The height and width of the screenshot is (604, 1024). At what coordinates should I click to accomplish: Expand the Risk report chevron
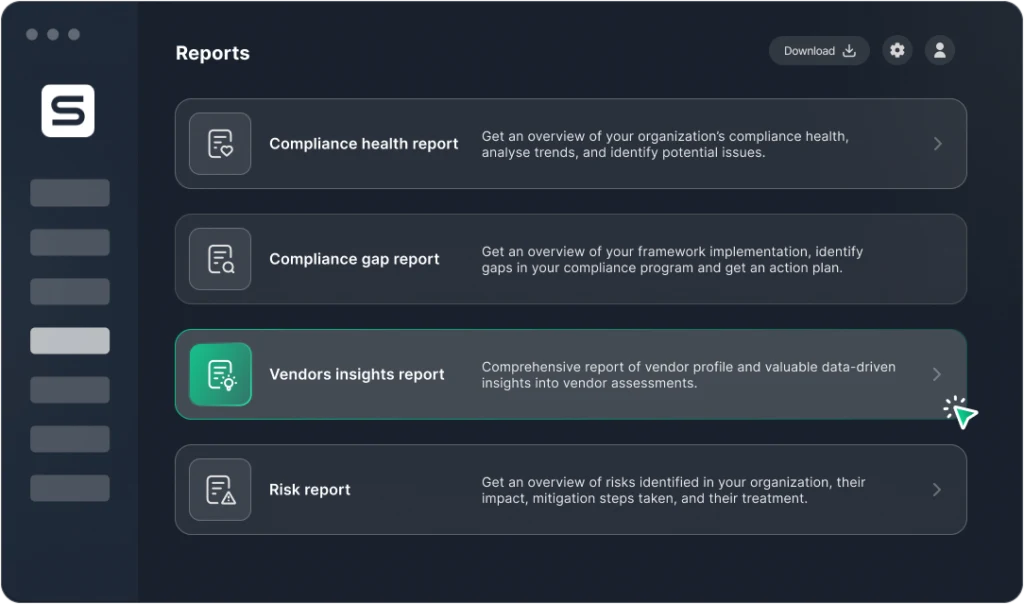click(937, 490)
